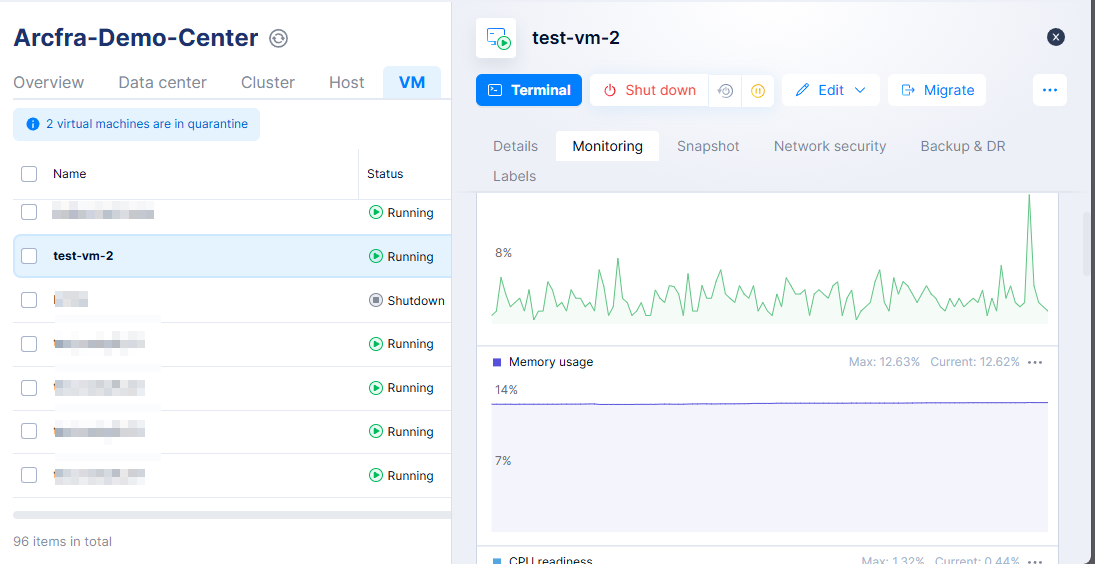This screenshot has height=564, width=1095.
Task: Open the three-dot more actions menu
Action: coord(1049,90)
